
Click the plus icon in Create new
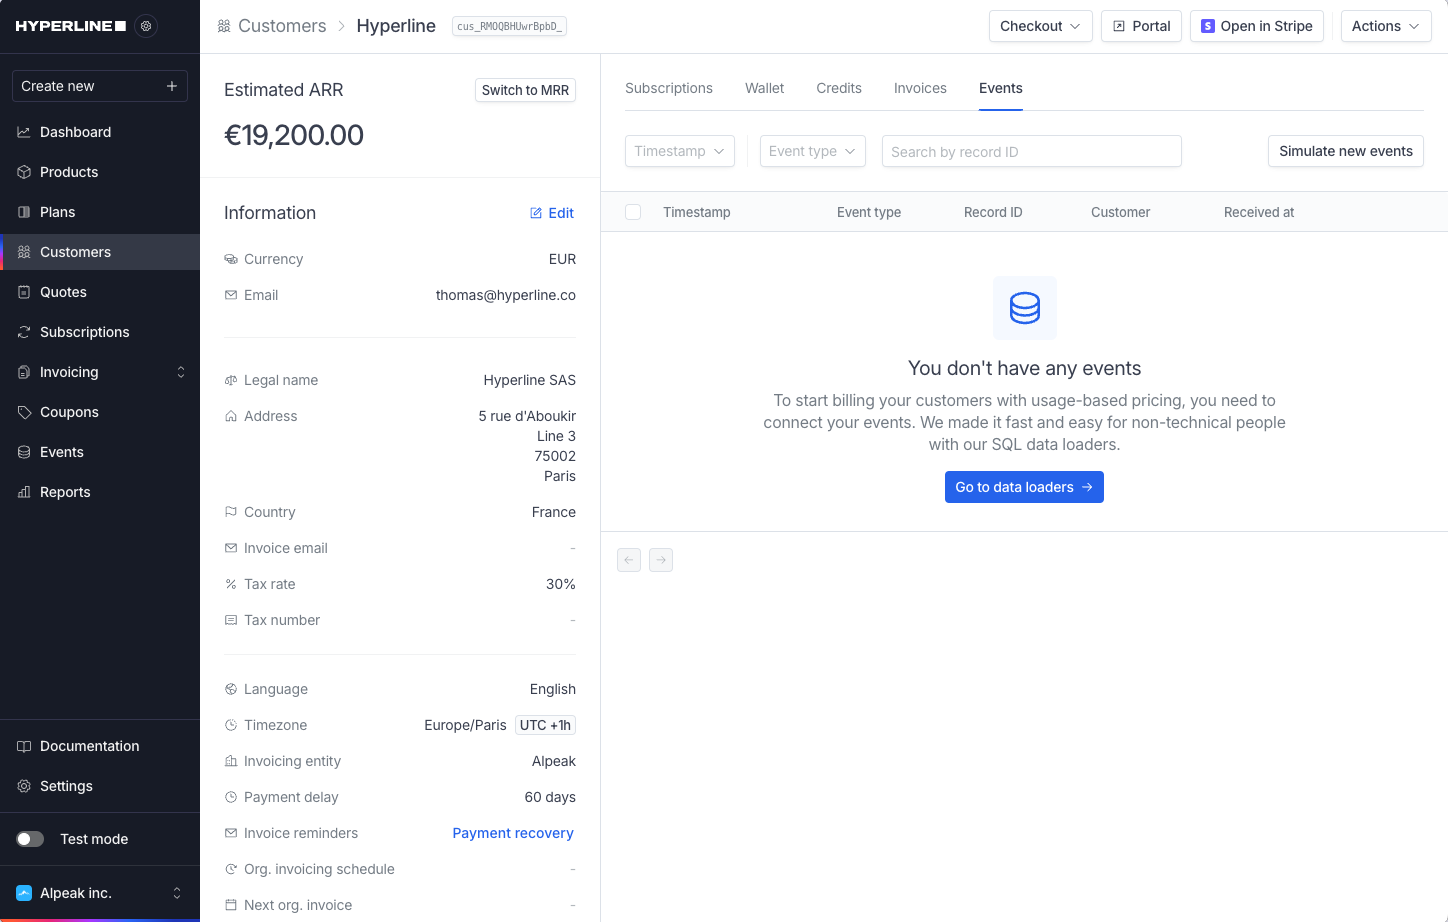(172, 86)
